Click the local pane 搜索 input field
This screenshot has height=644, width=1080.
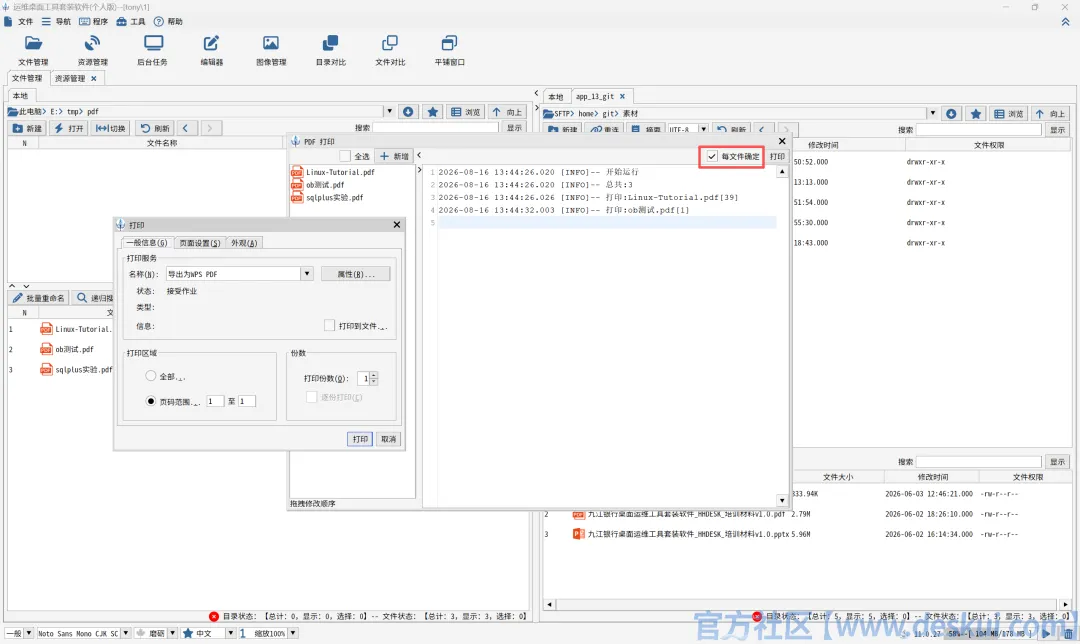click(435, 128)
